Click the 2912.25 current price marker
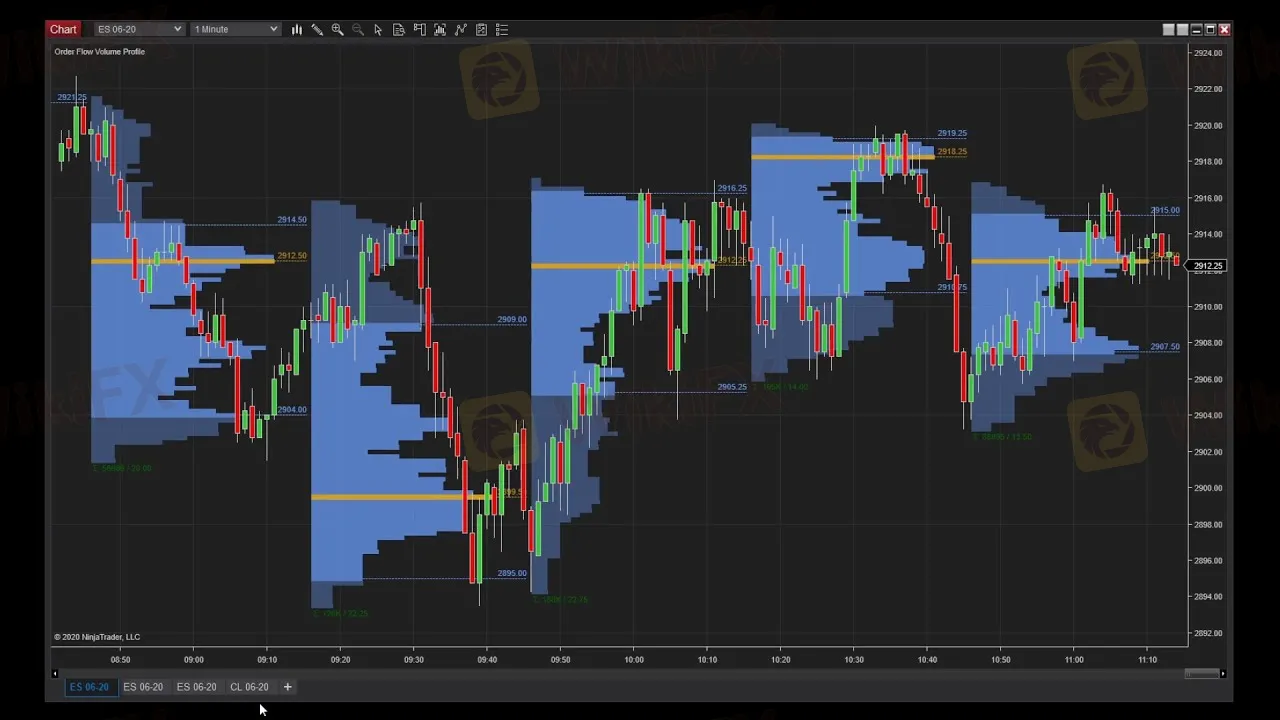The height and width of the screenshot is (720, 1280). pyautogui.click(x=1207, y=266)
